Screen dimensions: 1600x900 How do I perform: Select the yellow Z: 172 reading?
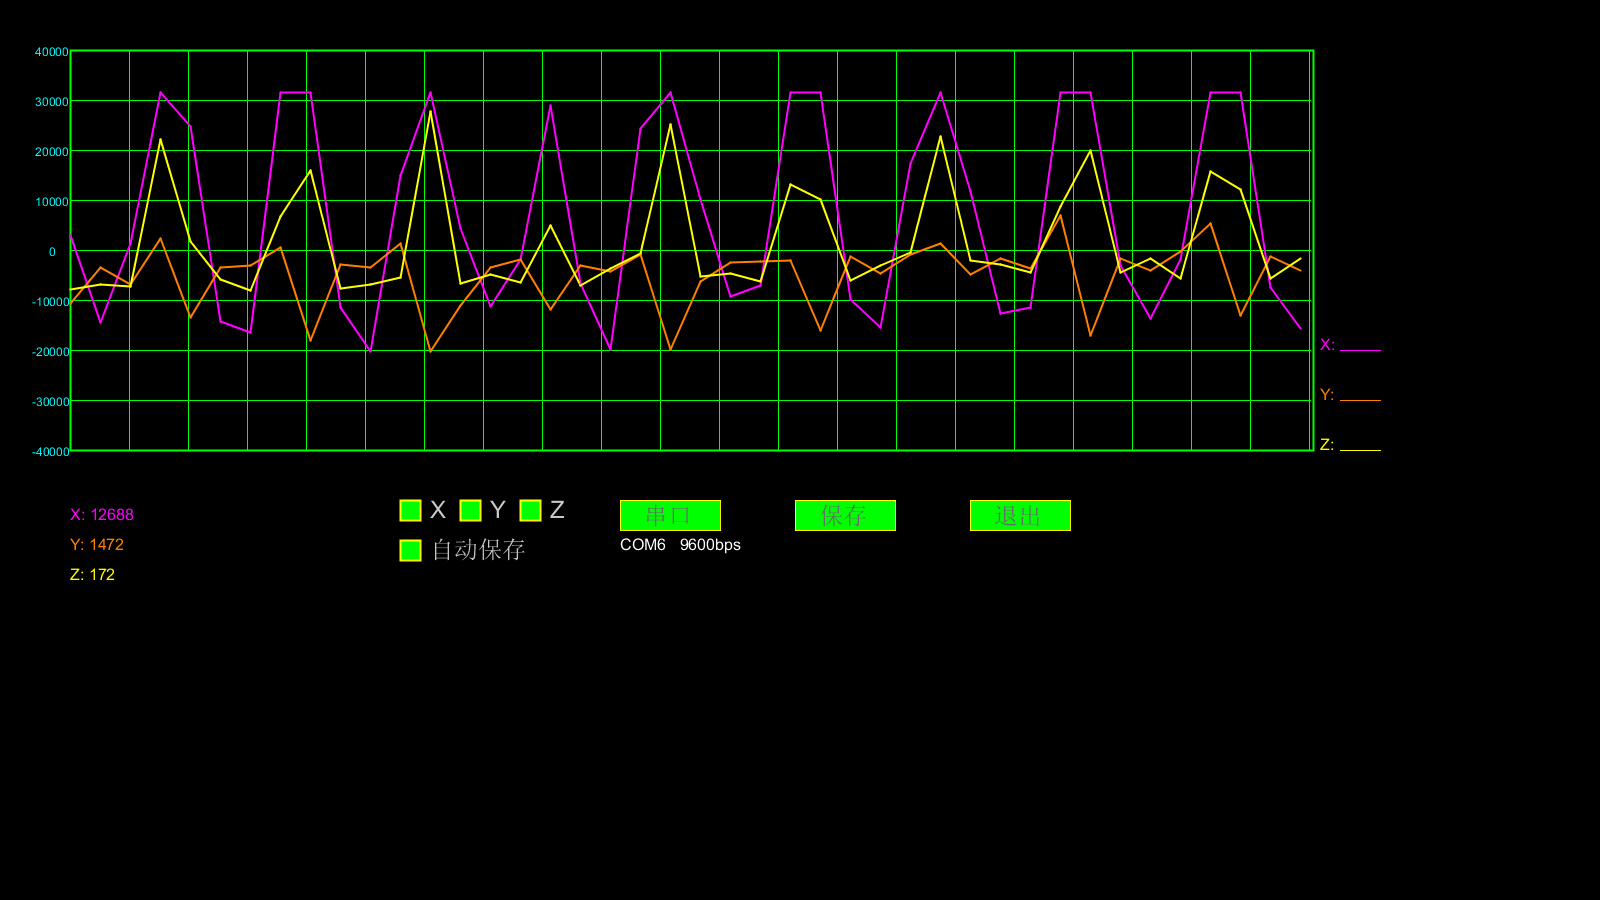tap(92, 575)
